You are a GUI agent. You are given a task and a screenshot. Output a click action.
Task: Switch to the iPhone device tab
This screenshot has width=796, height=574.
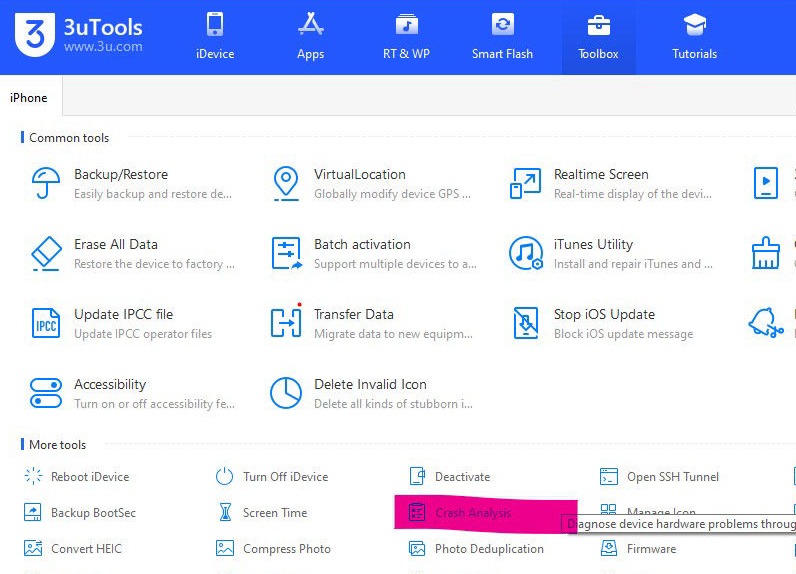coord(29,97)
